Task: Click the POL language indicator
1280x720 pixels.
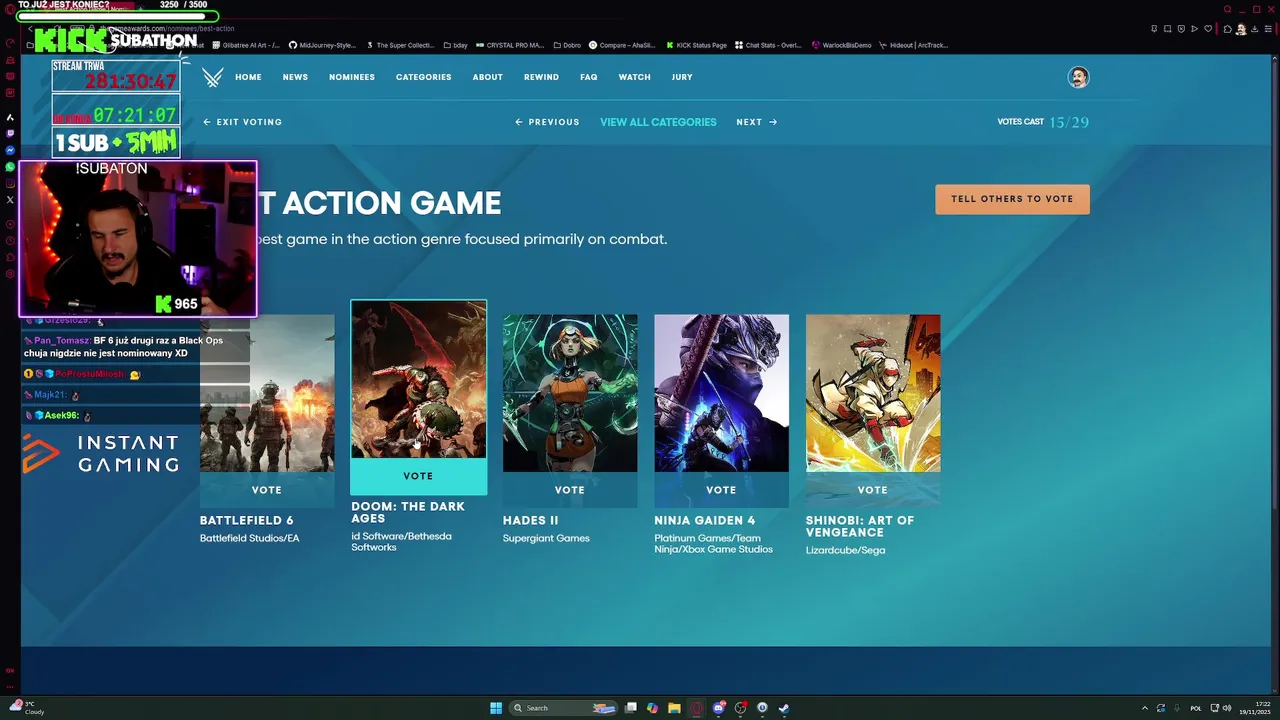Action: [1195, 708]
